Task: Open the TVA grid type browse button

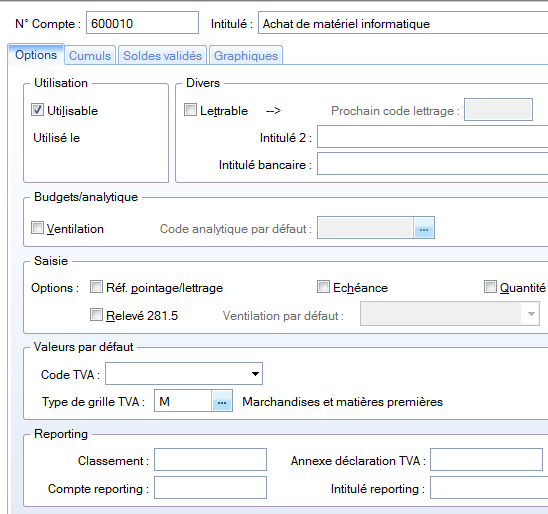Action: [222, 401]
